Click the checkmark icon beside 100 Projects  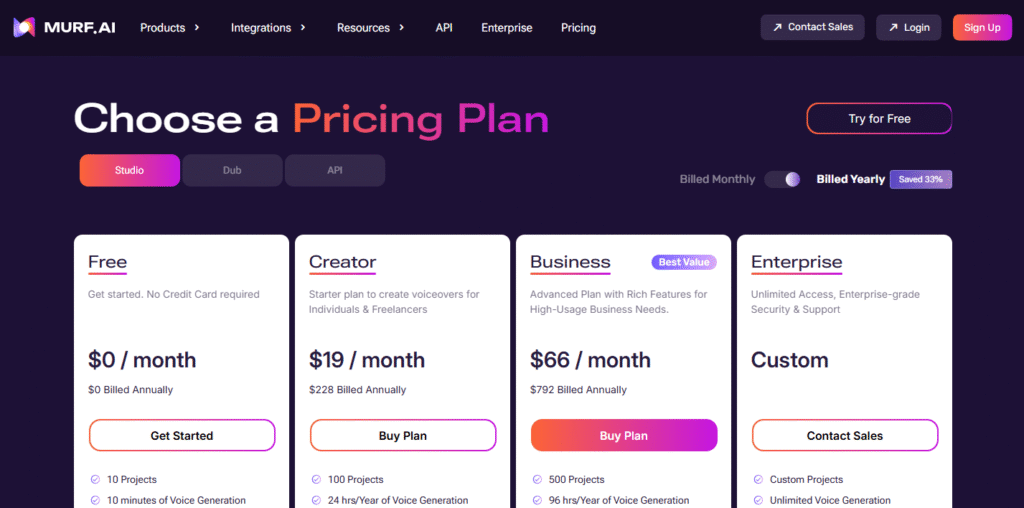tap(316, 479)
